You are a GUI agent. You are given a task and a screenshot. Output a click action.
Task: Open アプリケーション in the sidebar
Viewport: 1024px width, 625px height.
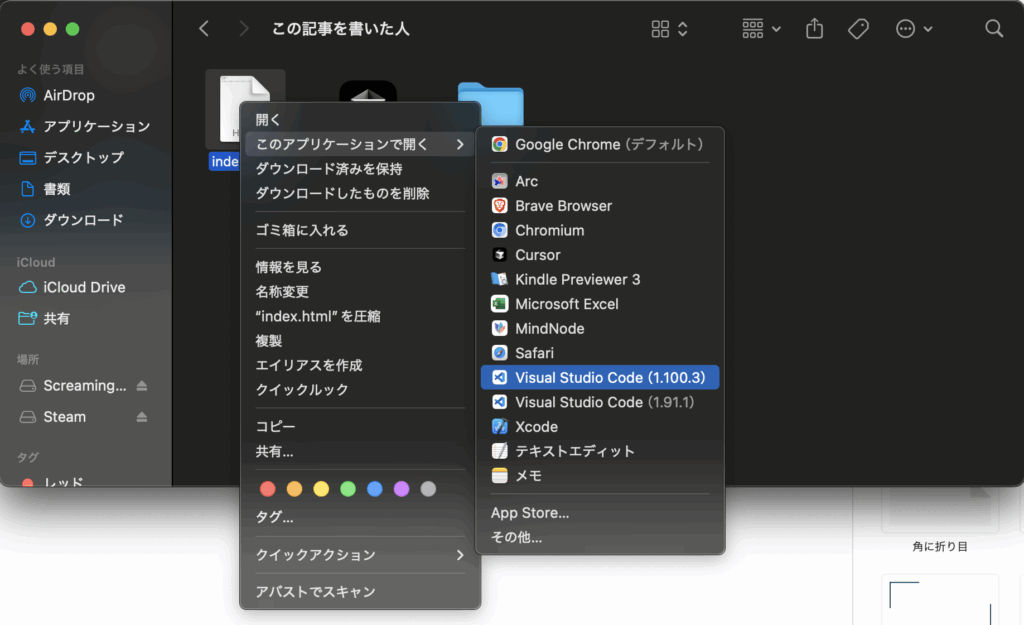point(85,126)
